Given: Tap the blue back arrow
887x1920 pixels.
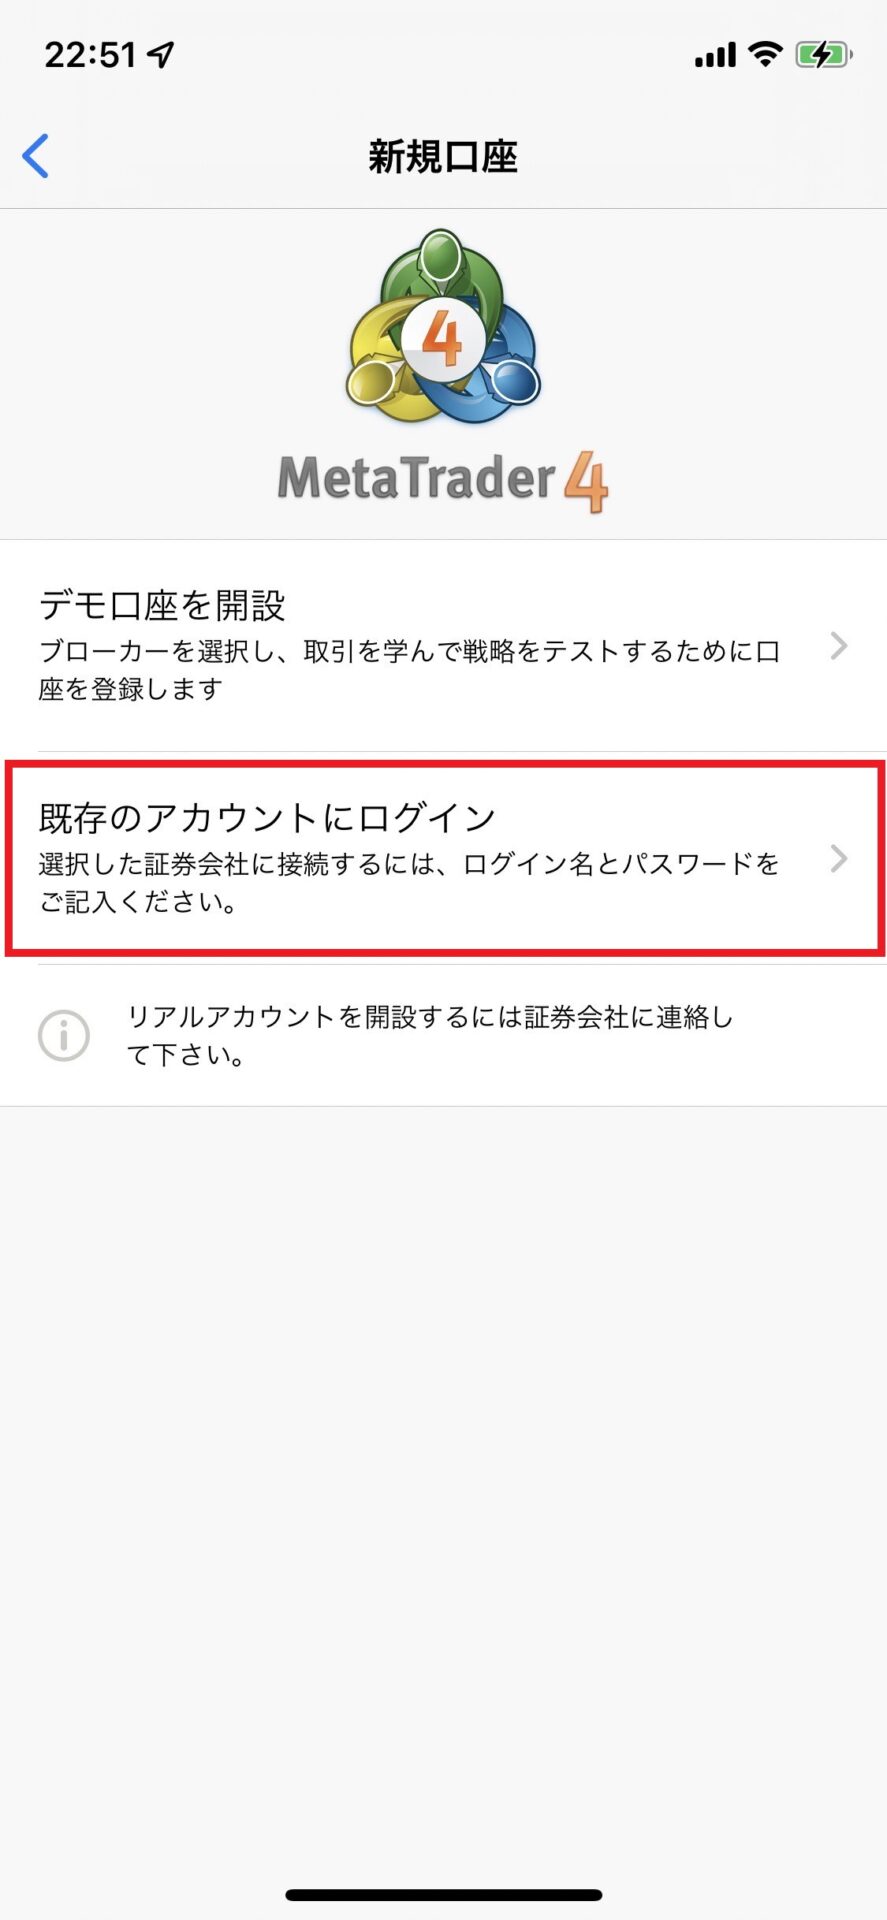Looking at the screenshot, I should 36,156.
